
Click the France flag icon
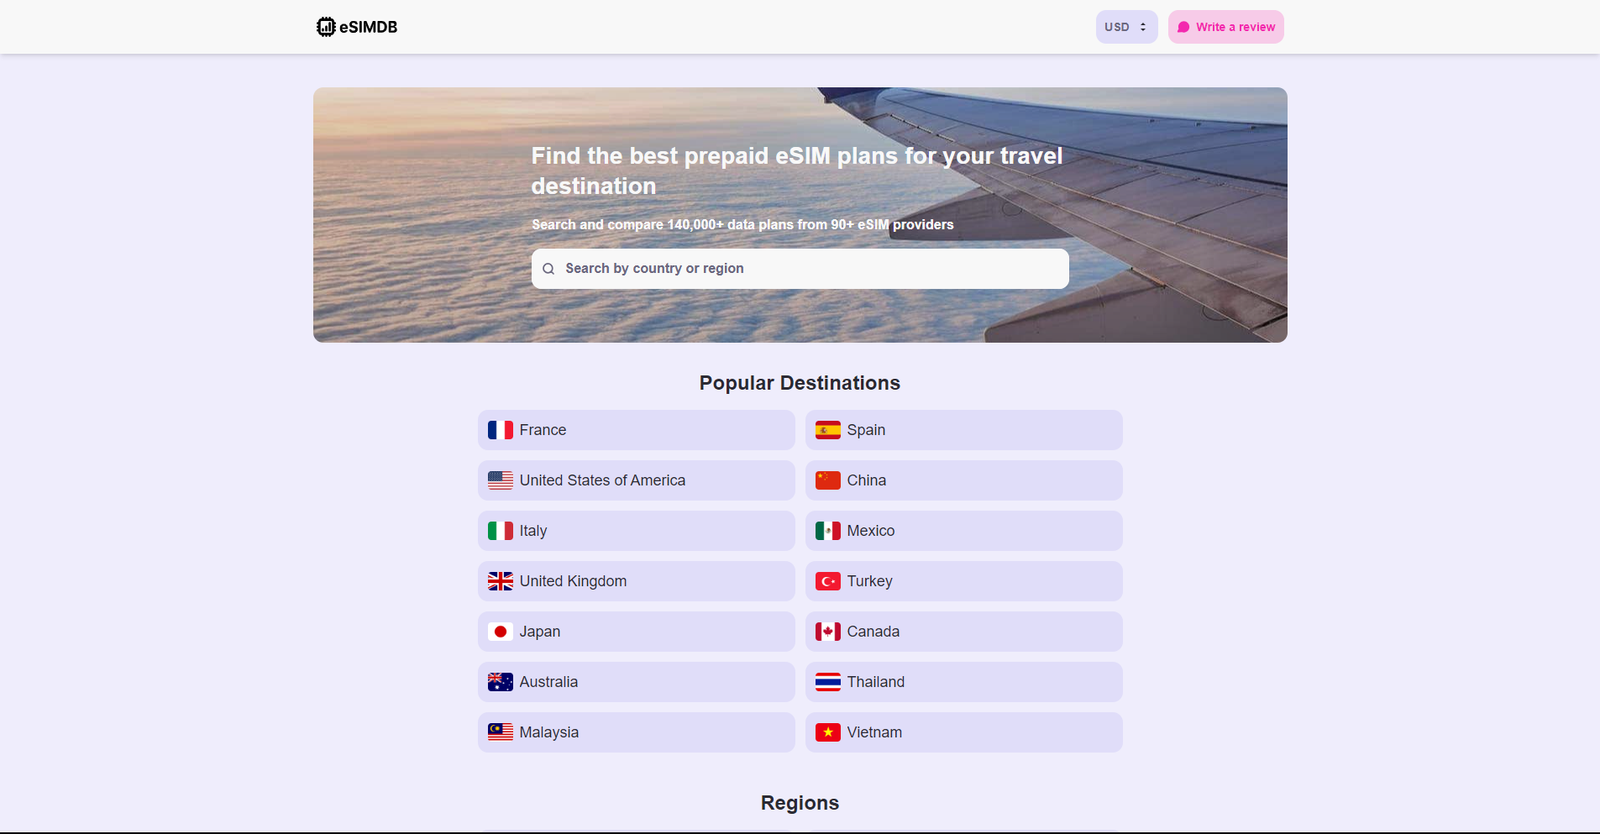[500, 430]
